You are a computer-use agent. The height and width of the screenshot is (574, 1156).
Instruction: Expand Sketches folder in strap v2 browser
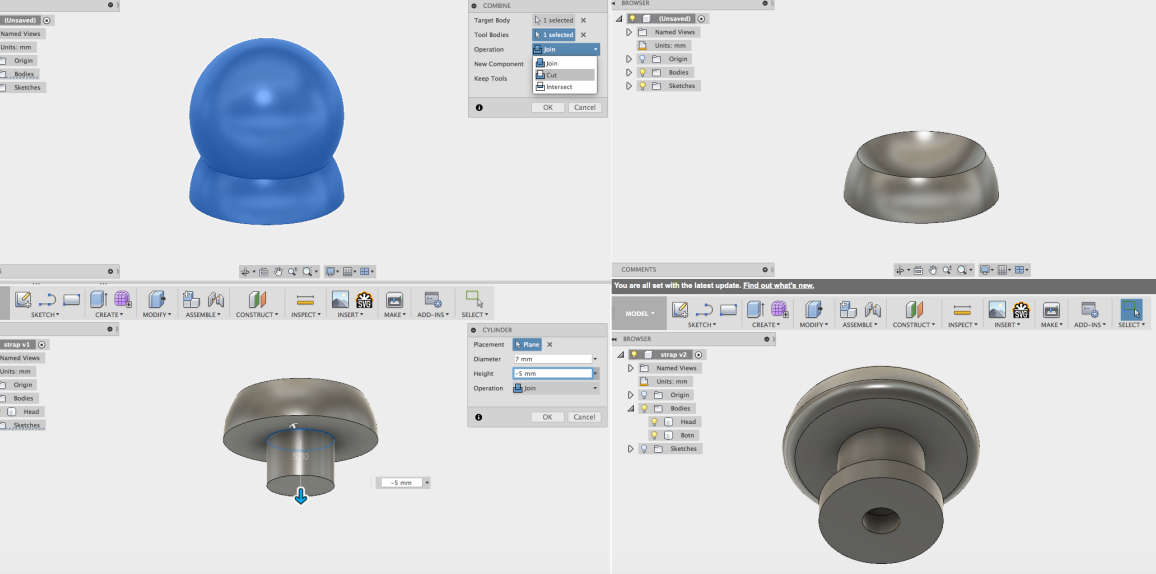pyautogui.click(x=630, y=449)
